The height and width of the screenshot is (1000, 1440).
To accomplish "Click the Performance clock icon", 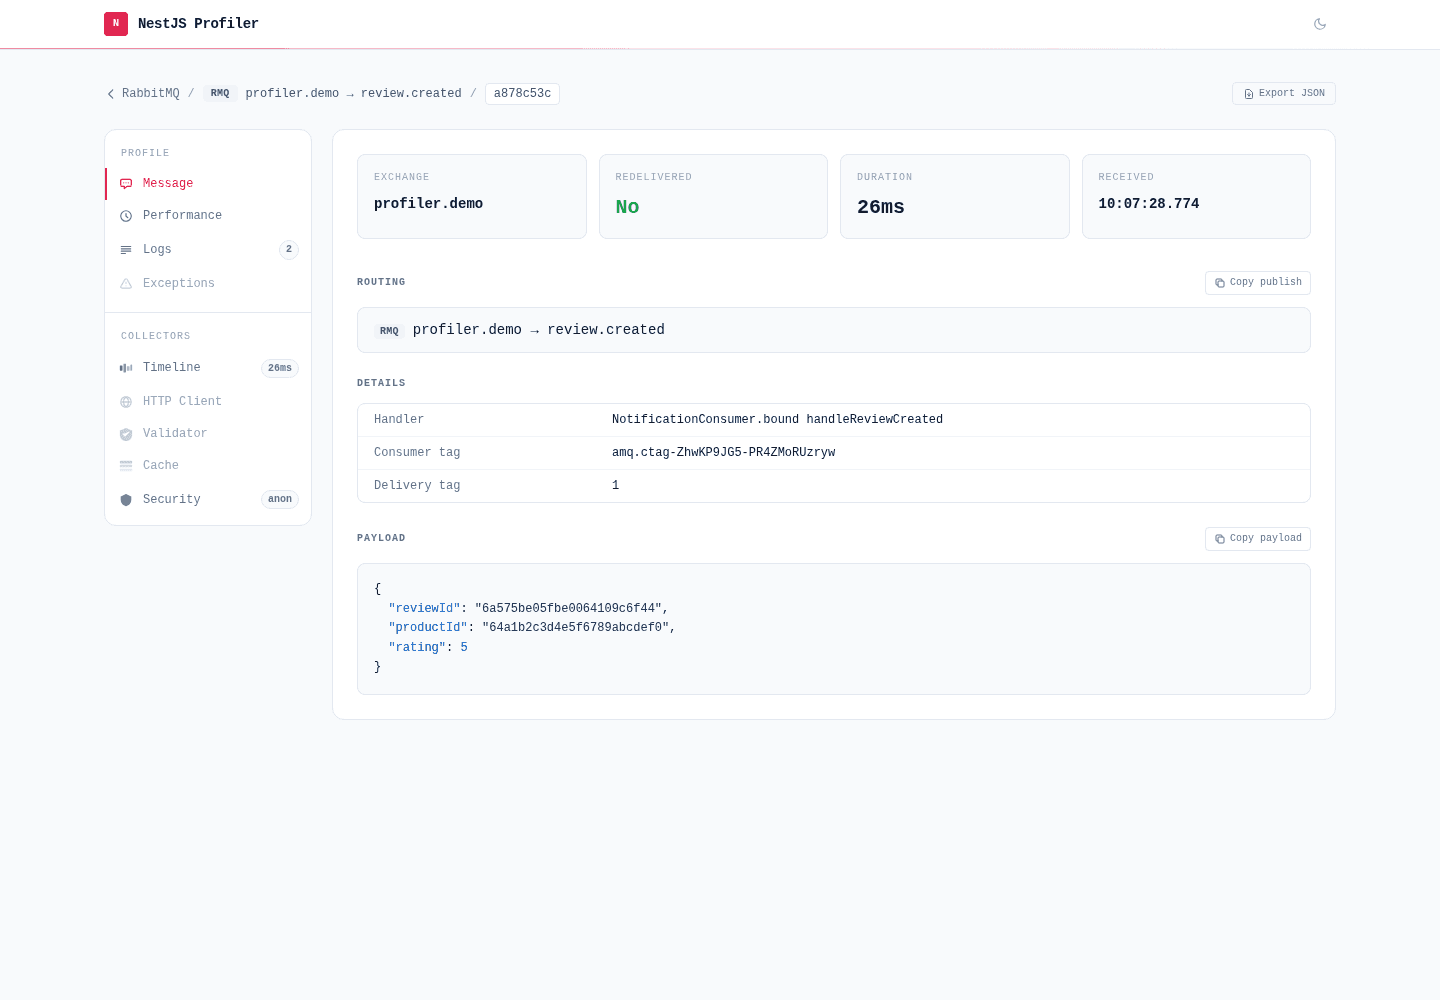I will pos(126,216).
